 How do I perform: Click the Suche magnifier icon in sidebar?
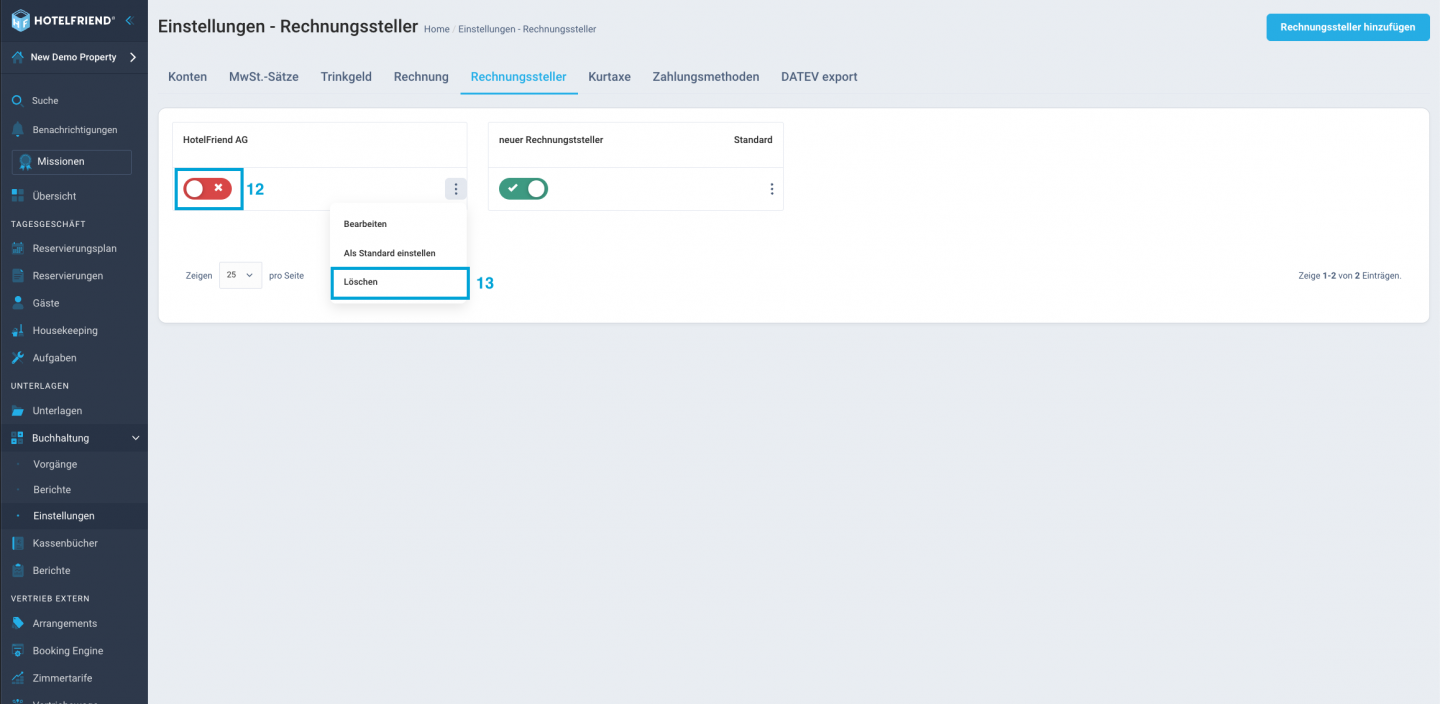coord(17,101)
